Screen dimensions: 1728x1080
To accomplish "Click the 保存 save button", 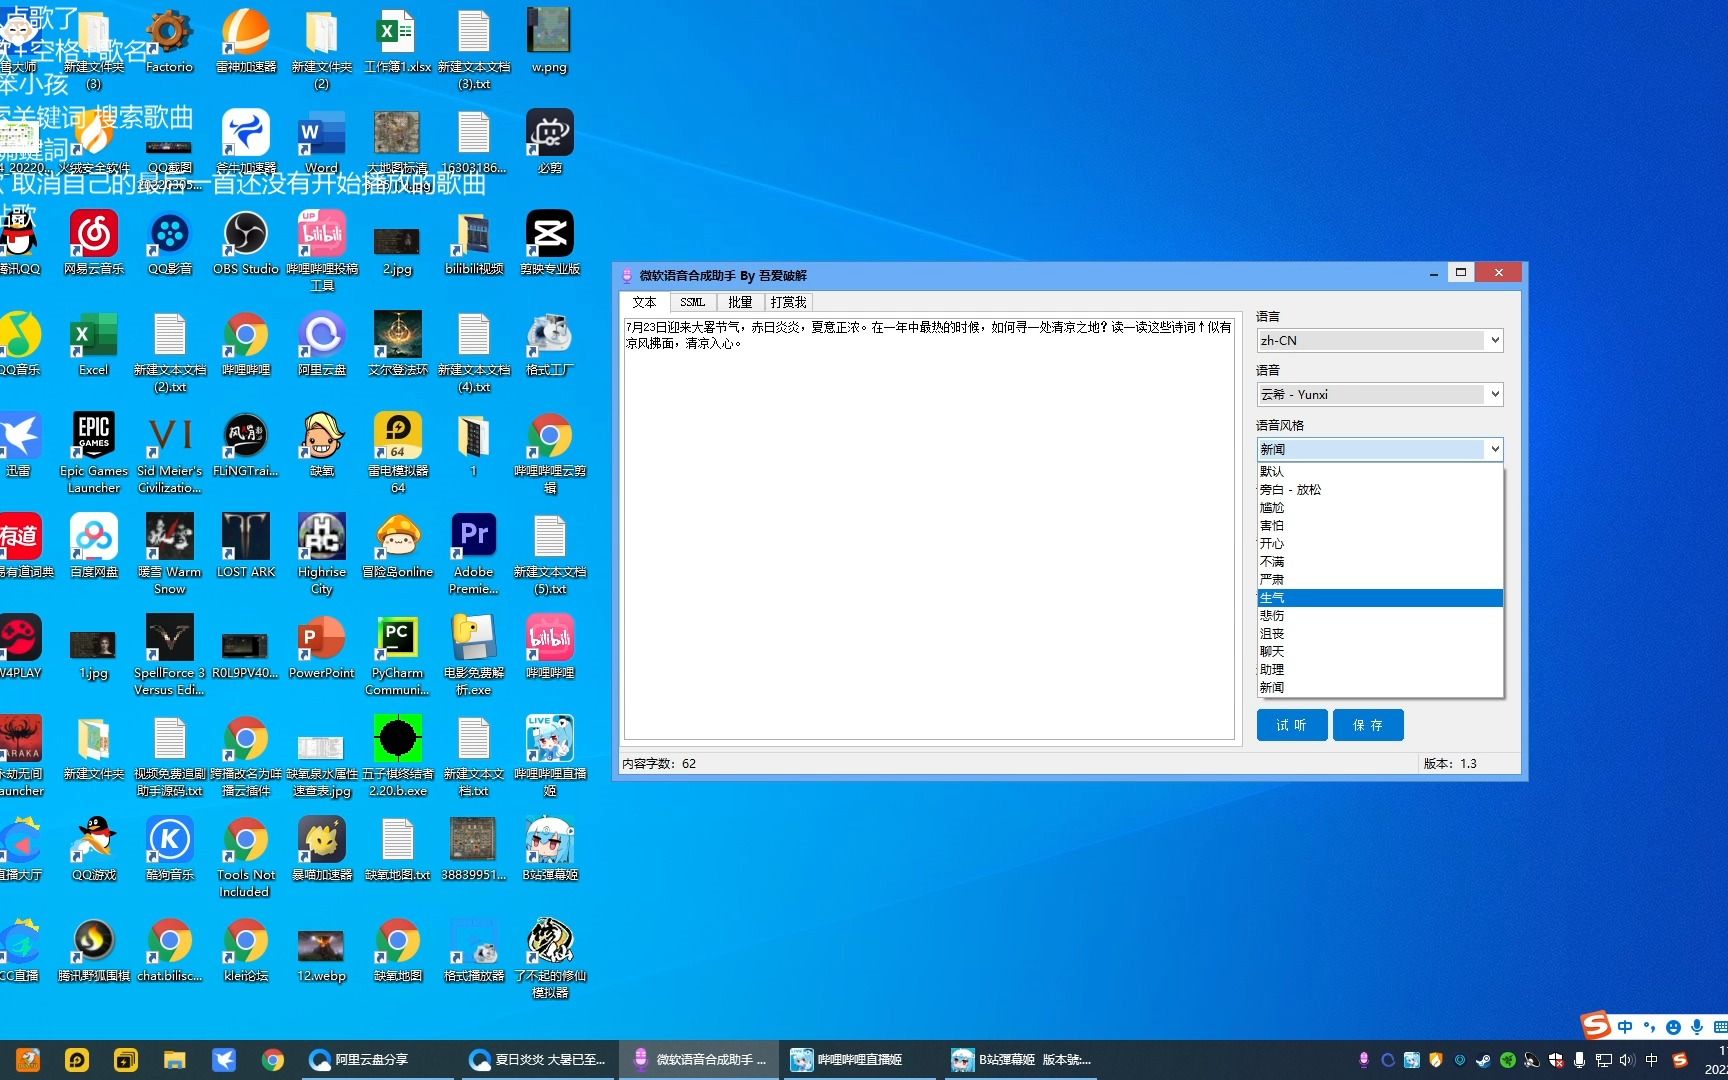I will click(1368, 725).
